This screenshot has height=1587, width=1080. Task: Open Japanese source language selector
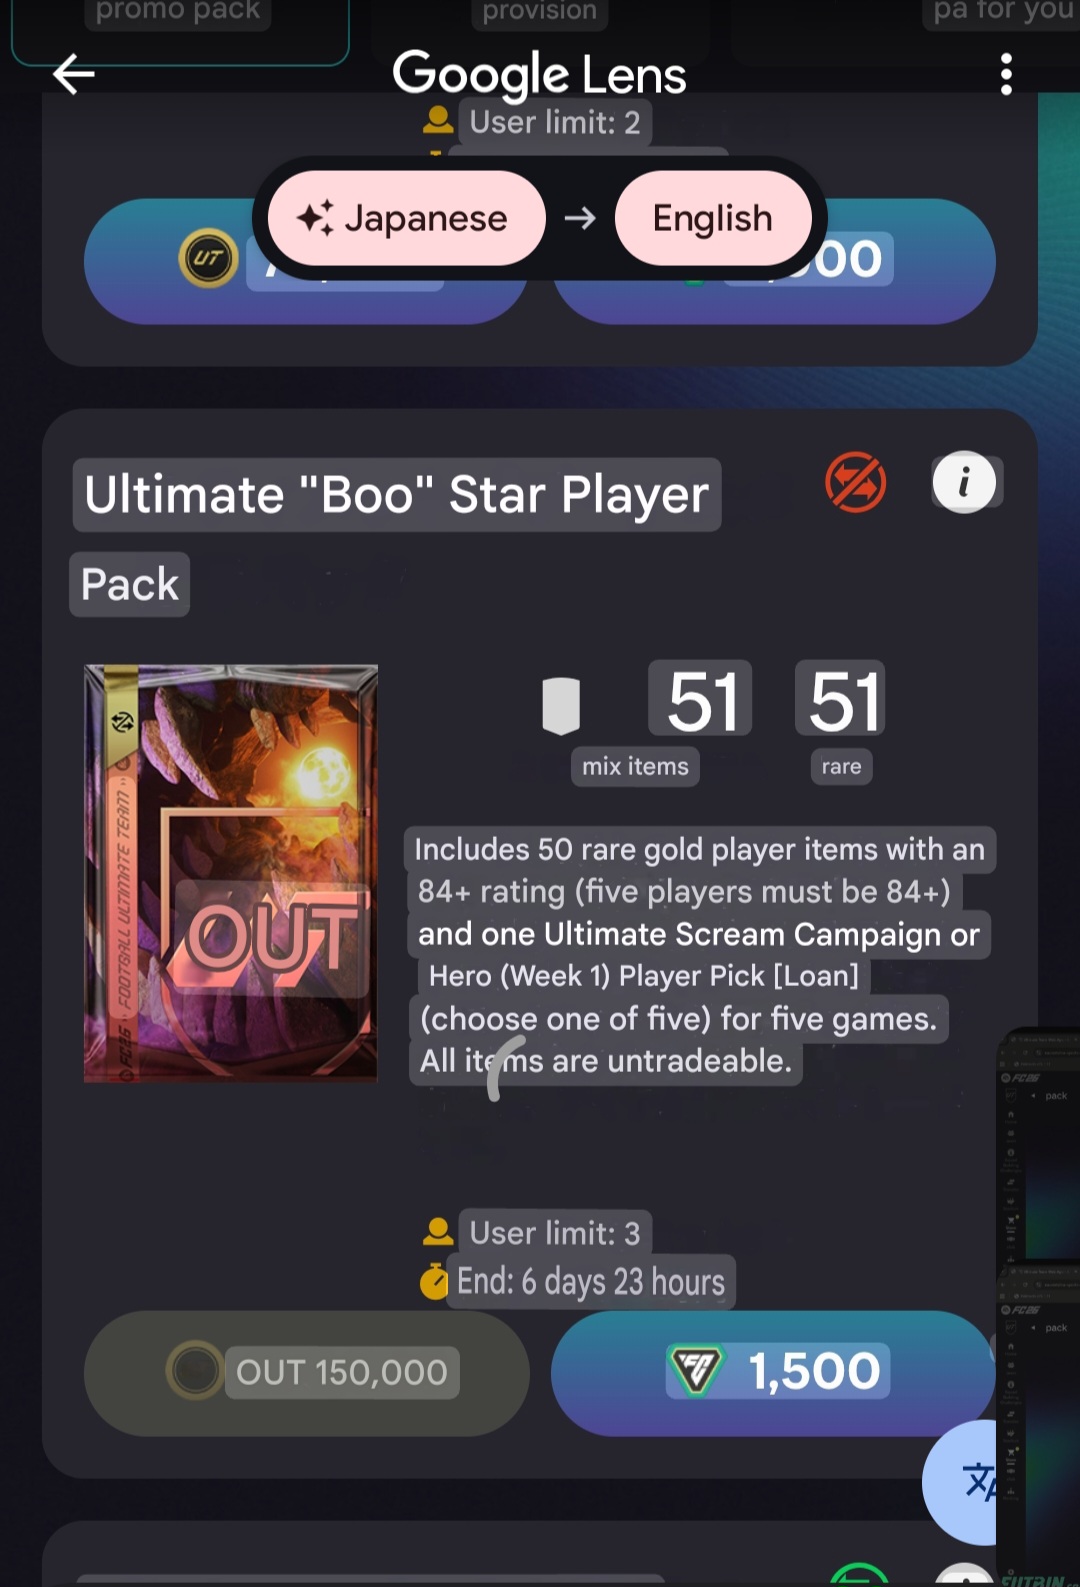pyautogui.click(x=406, y=218)
